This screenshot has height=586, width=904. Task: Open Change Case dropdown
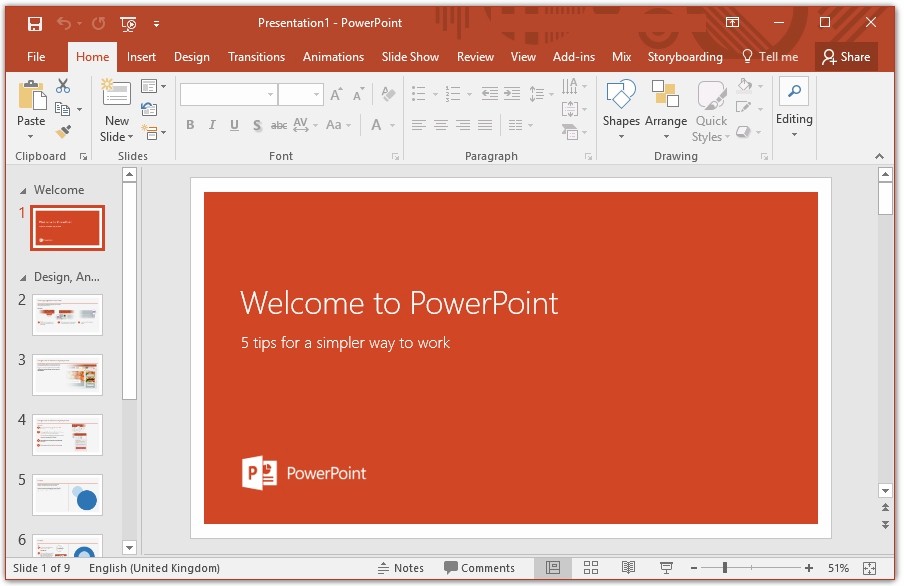pos(338,125)
